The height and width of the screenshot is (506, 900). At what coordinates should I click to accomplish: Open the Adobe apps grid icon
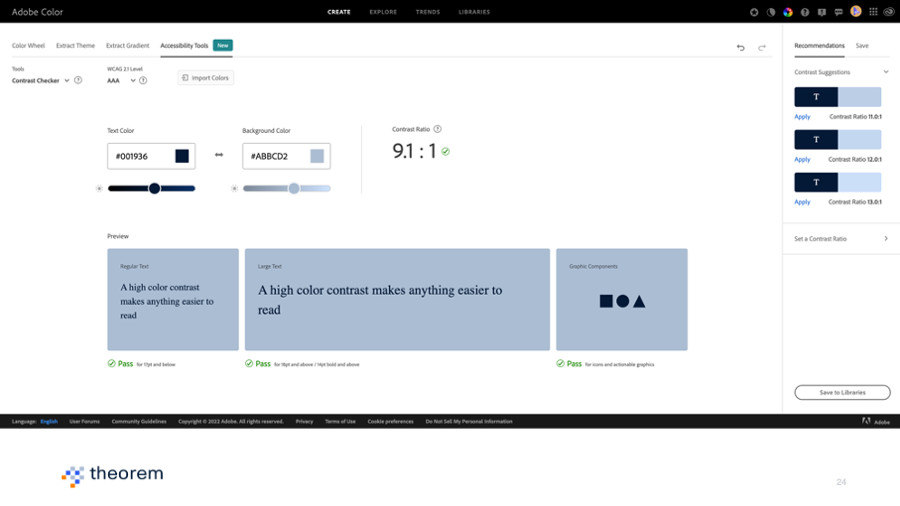tap(873, 12)
